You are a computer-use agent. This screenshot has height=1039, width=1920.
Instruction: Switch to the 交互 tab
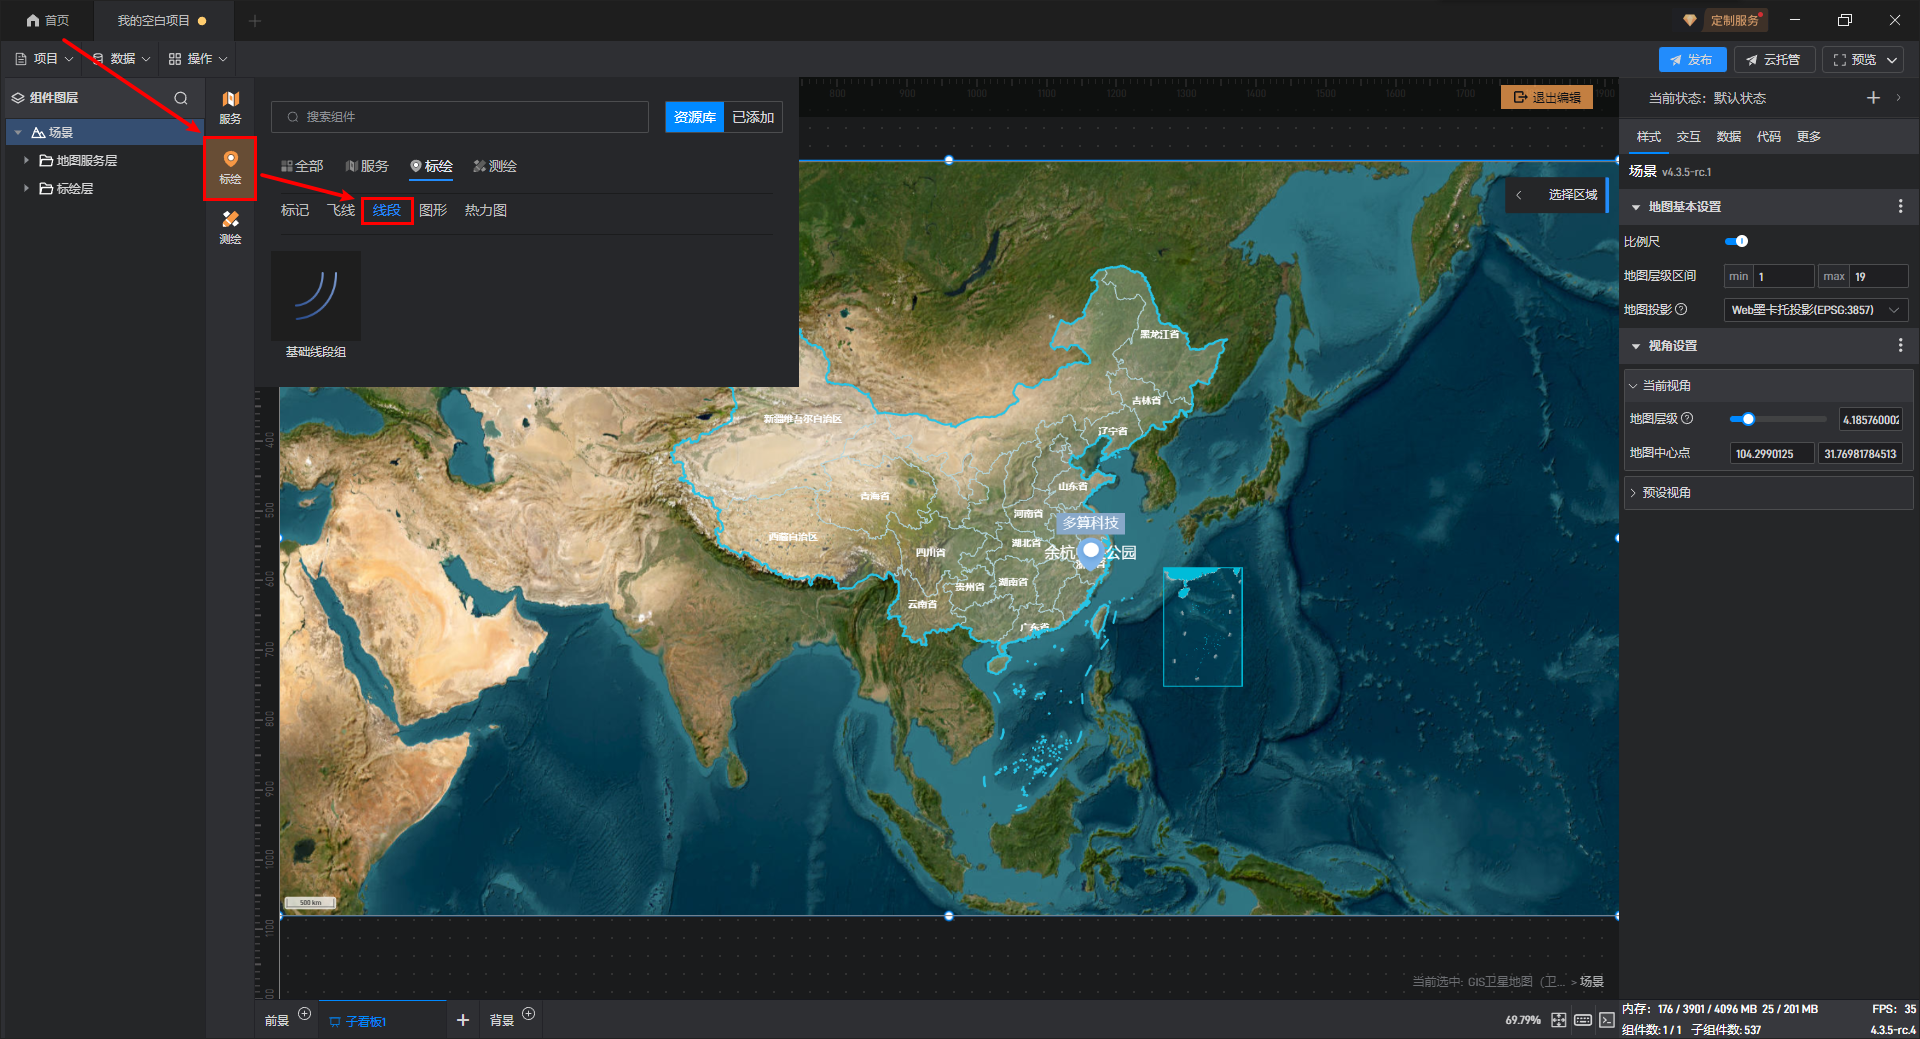tap(1688, 137)
